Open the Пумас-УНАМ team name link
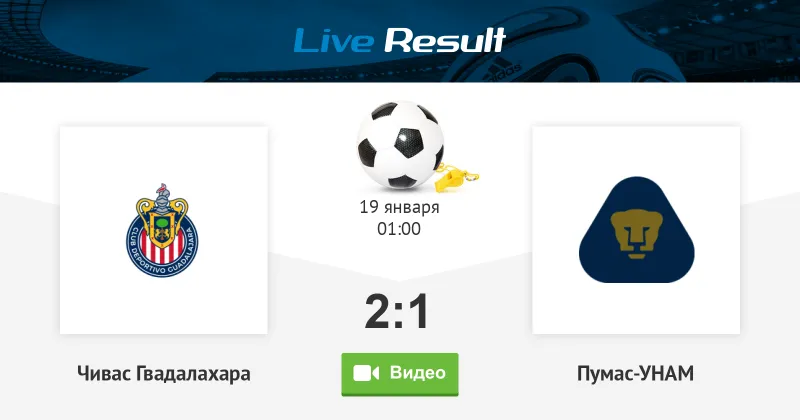800x420 pixels. pyautogui.click(x=635, y=374)
